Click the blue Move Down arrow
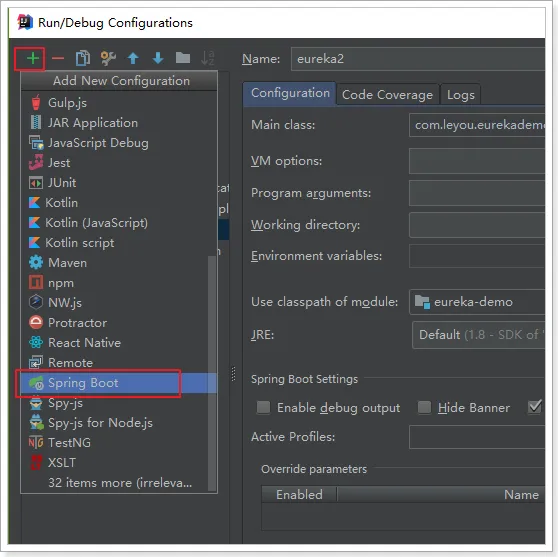 [x=158, y=58]
